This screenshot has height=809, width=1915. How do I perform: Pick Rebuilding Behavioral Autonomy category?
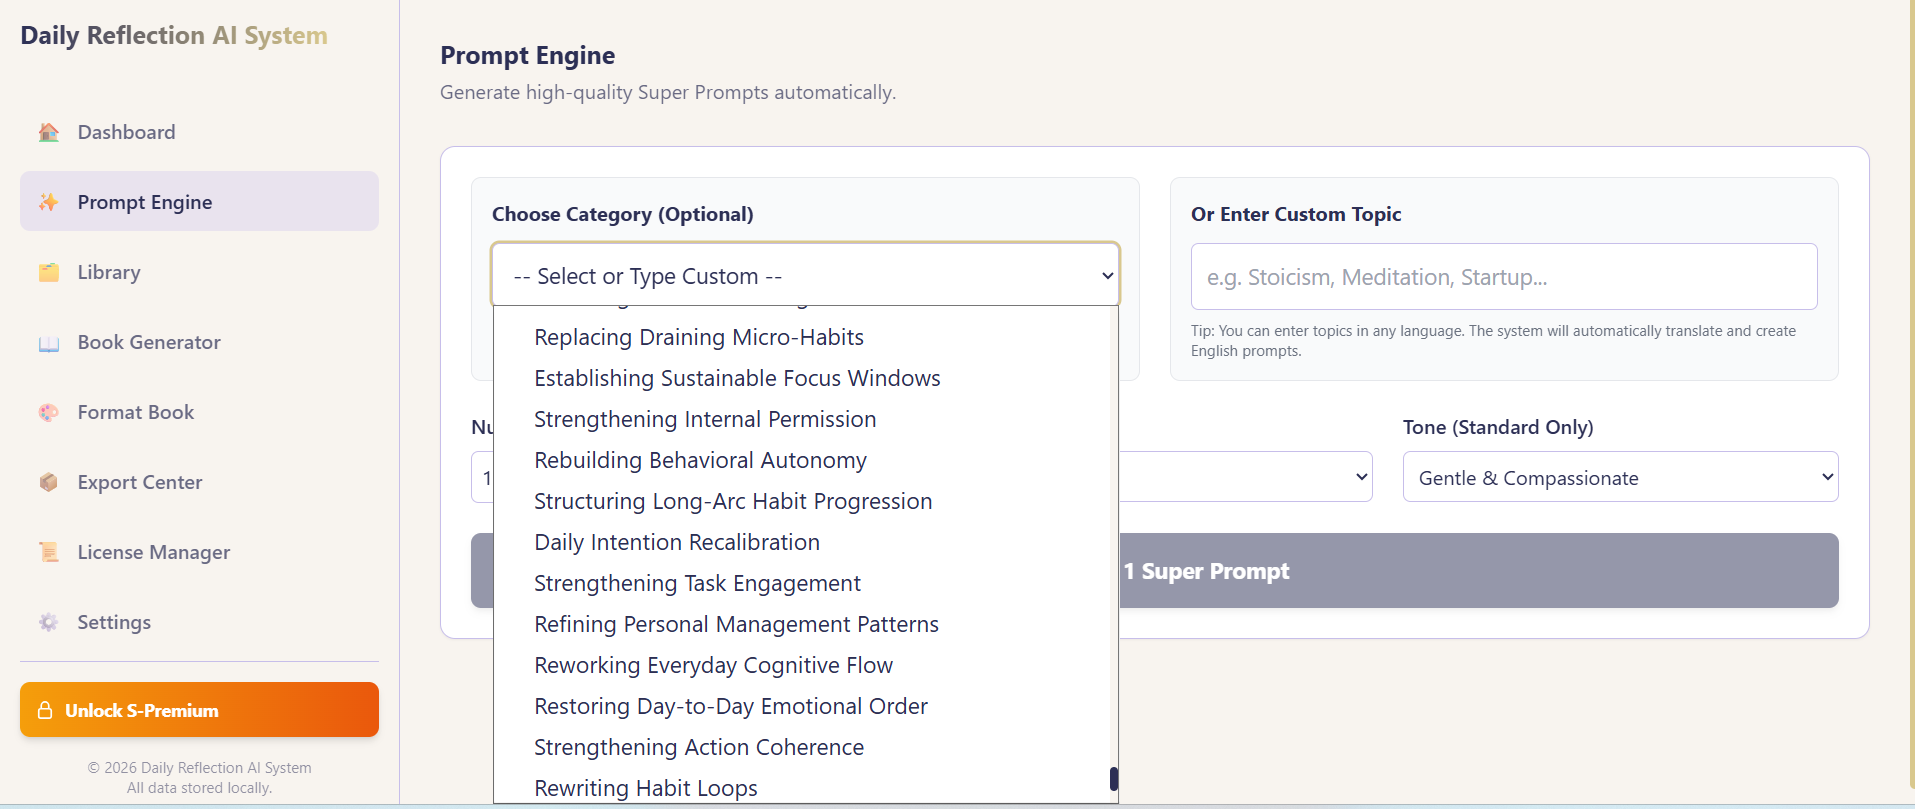pos(700,460)
